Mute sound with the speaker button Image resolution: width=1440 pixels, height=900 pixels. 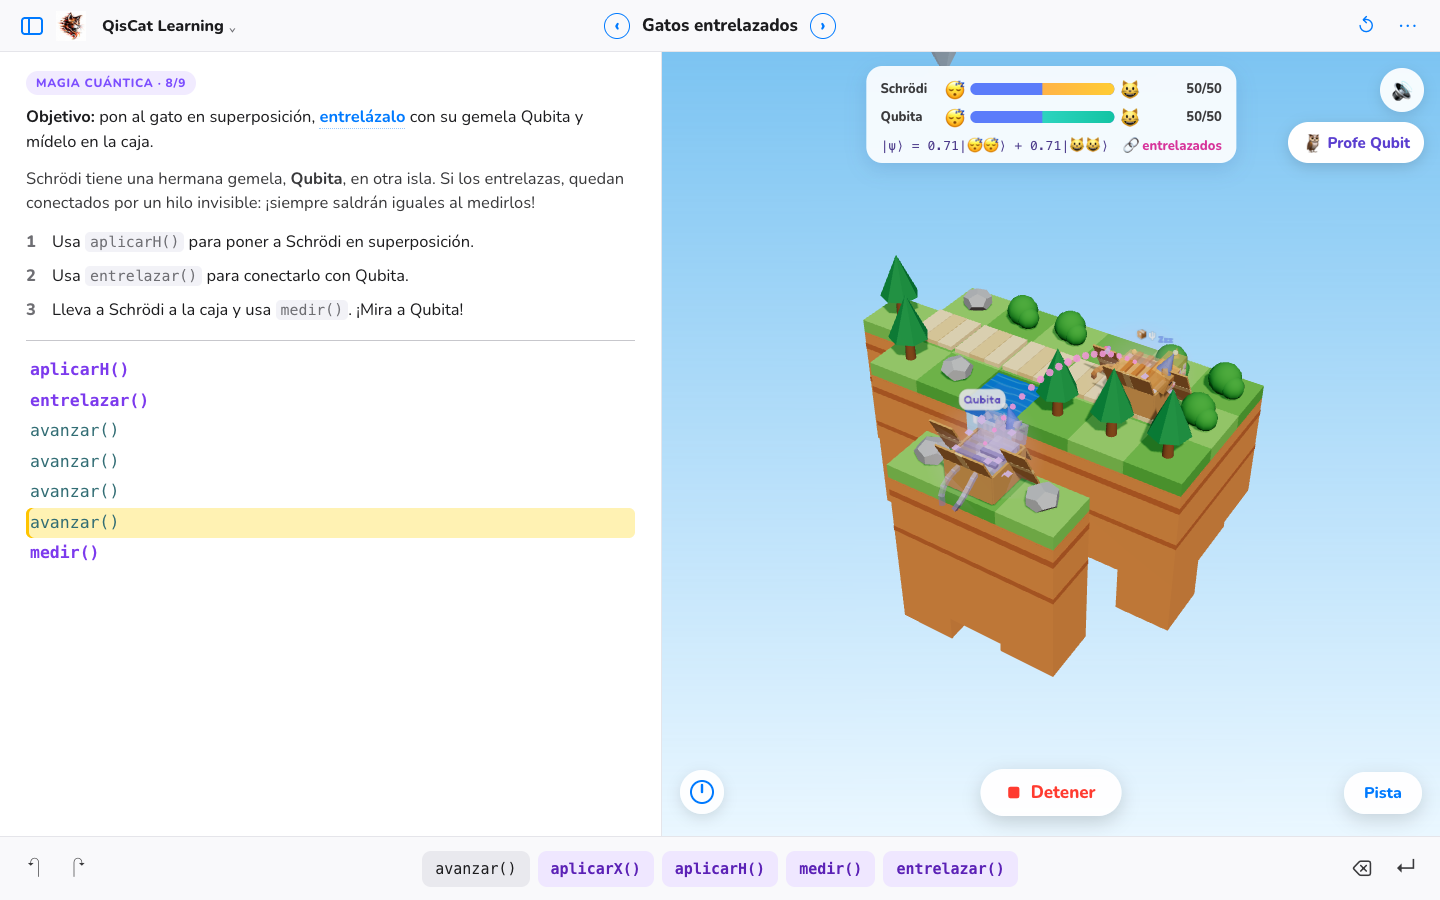pyautogui.click(x=1402, y=90)
